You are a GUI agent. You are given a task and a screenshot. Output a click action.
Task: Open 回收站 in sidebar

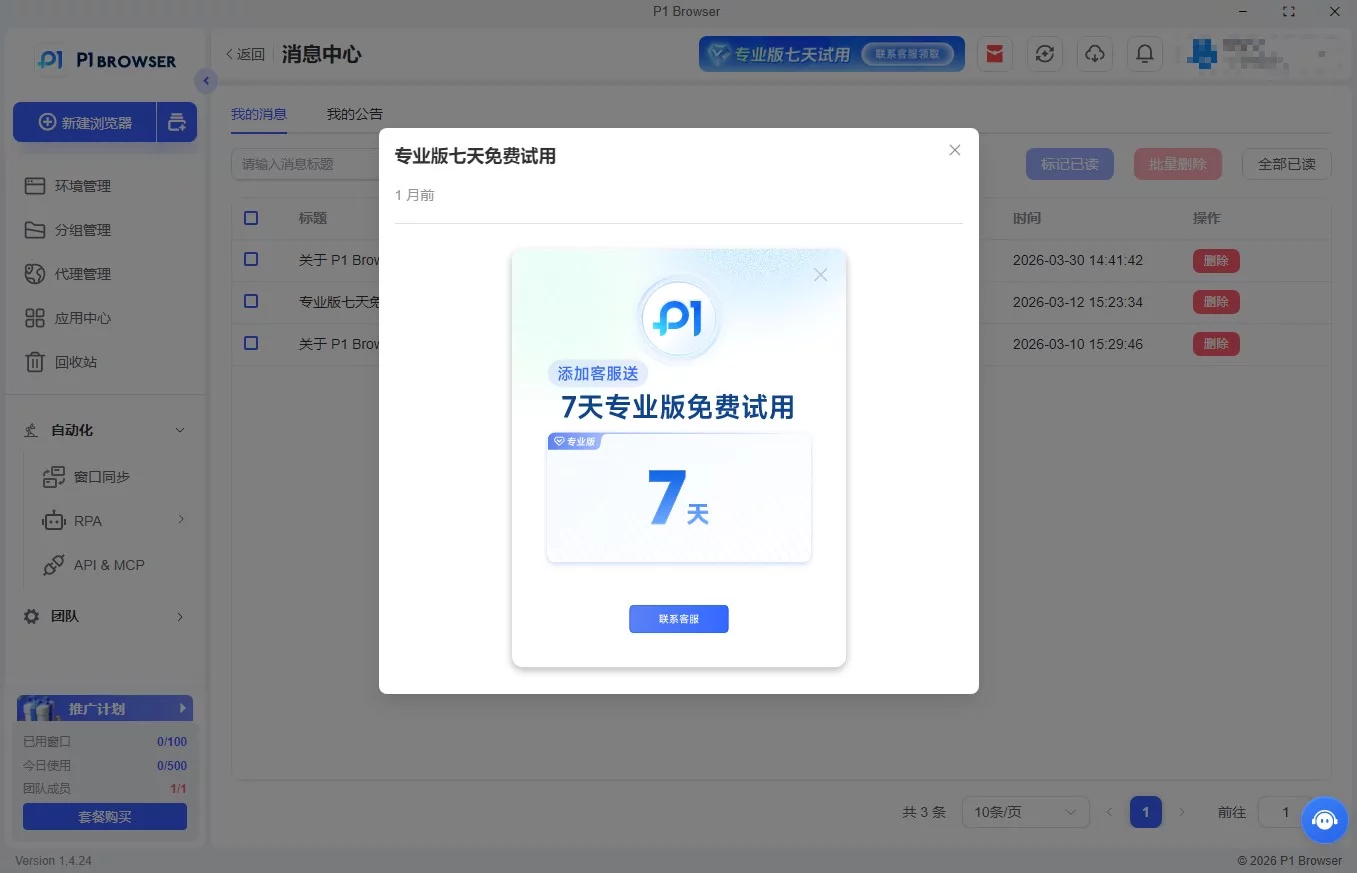(x=105, y=362)
